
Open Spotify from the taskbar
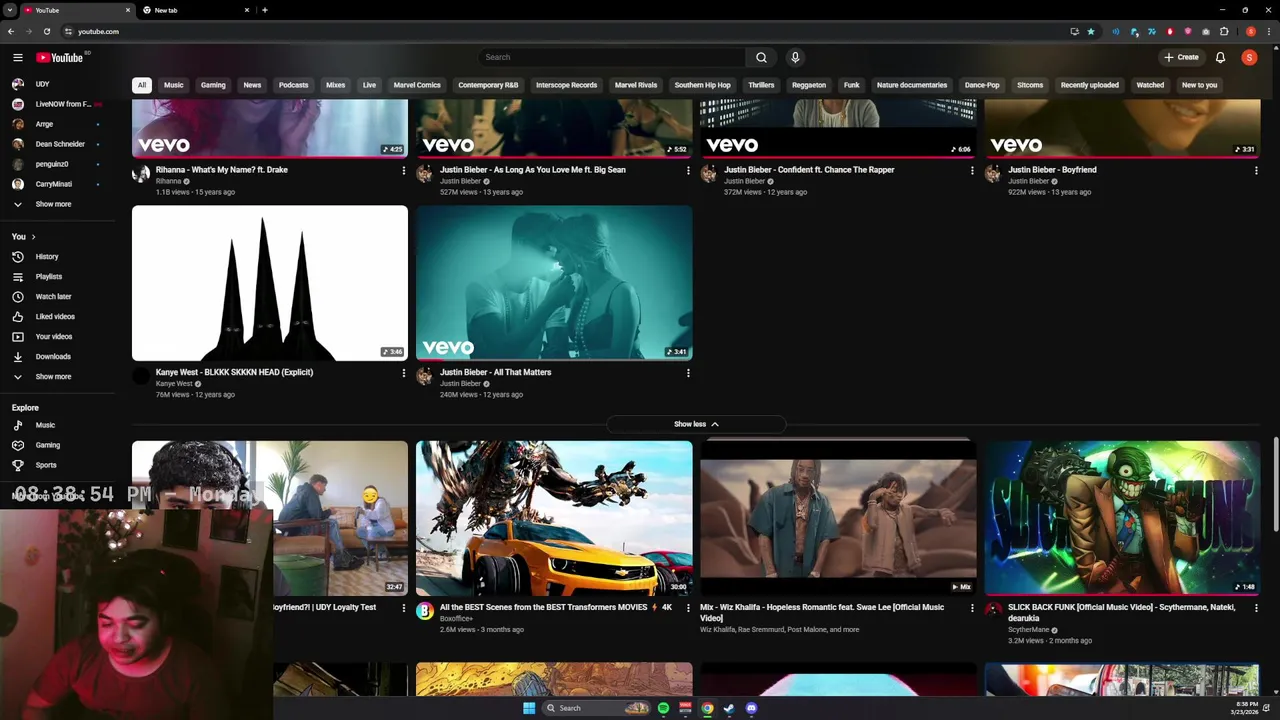[663, 708]
